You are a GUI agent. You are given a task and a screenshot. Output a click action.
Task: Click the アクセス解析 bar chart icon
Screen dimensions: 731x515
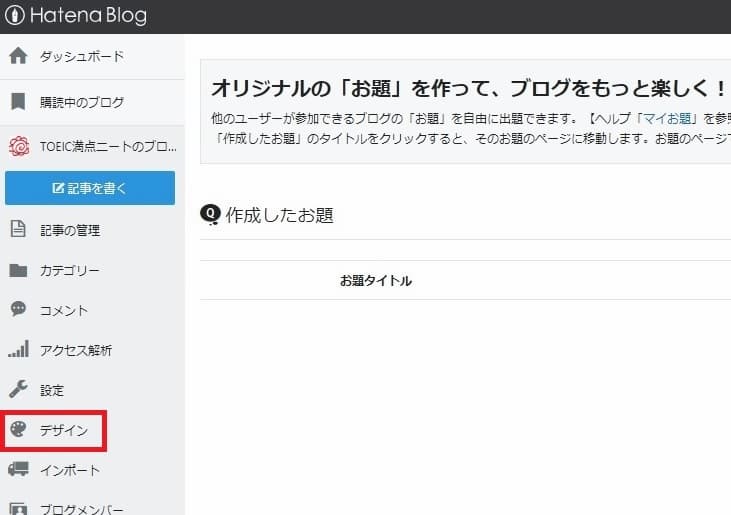point(19,349)
